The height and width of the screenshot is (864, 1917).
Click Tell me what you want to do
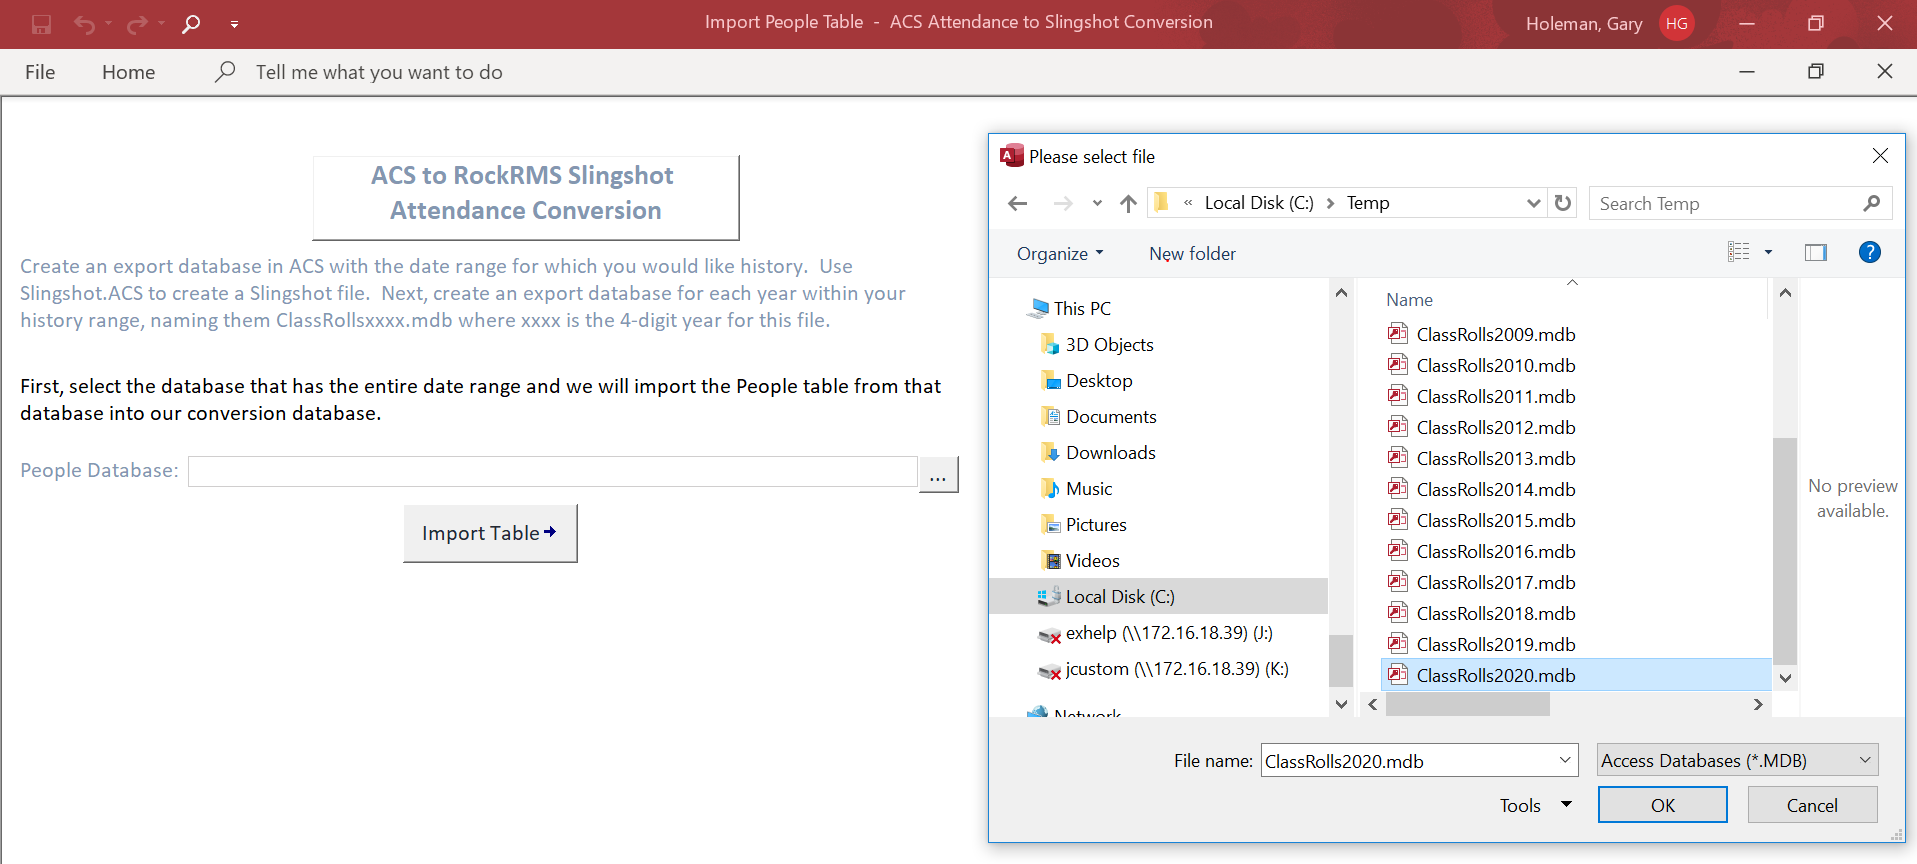(x=379, y=72)
